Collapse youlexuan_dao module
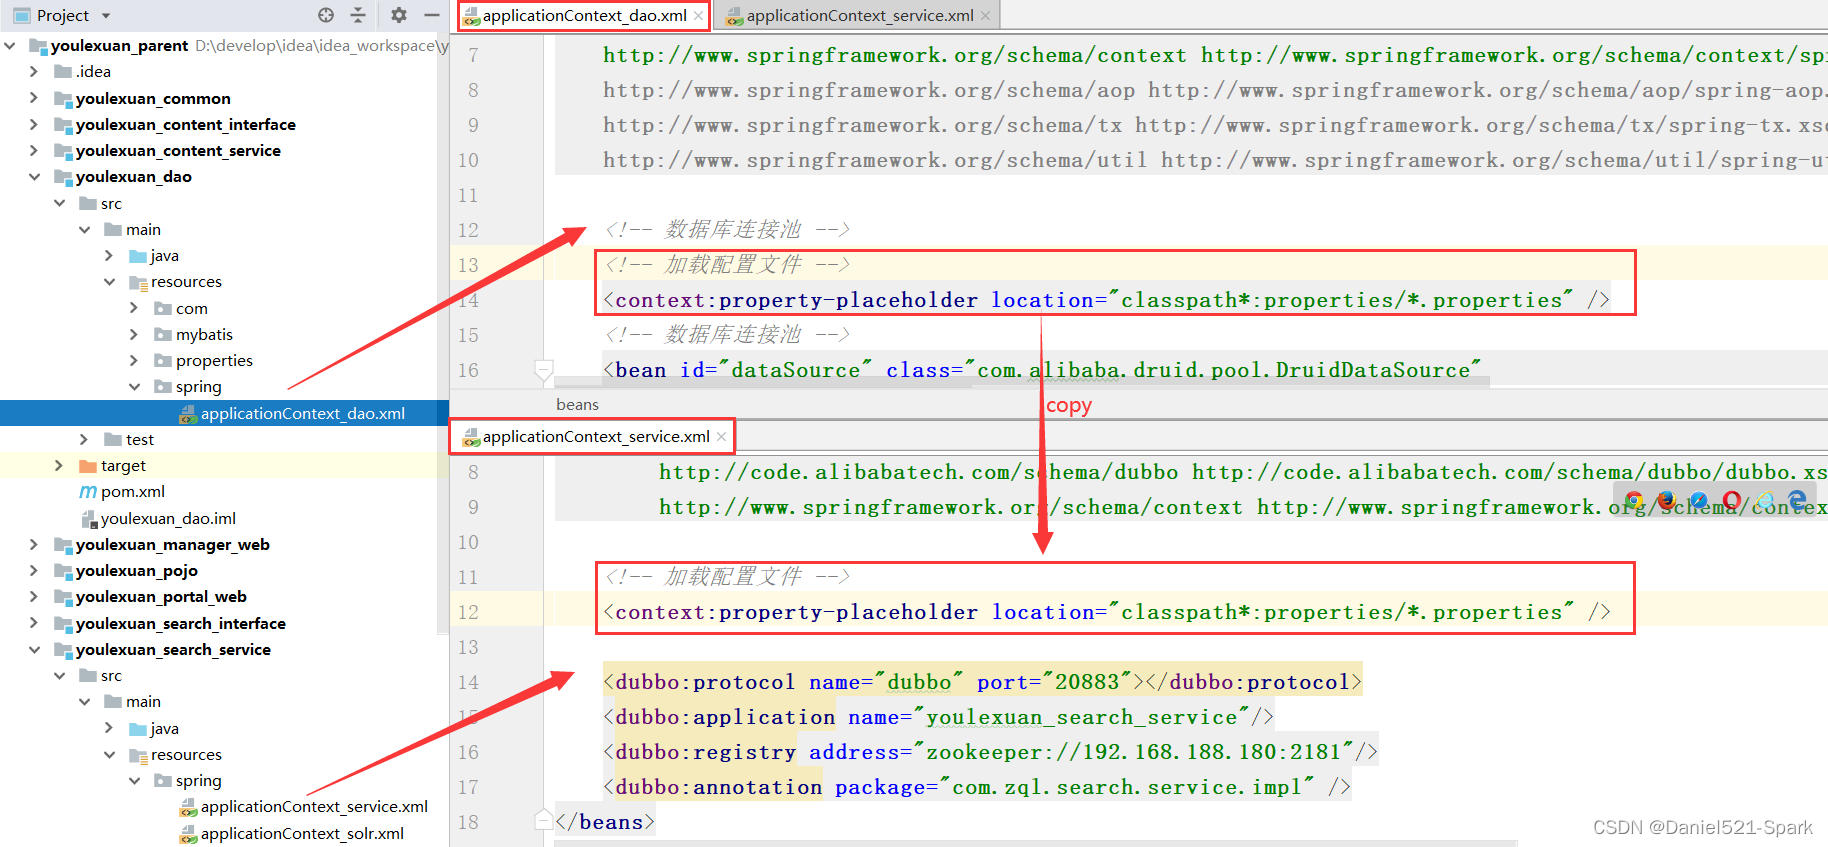The image size is (1828, 847). click(x=34, y=176)
